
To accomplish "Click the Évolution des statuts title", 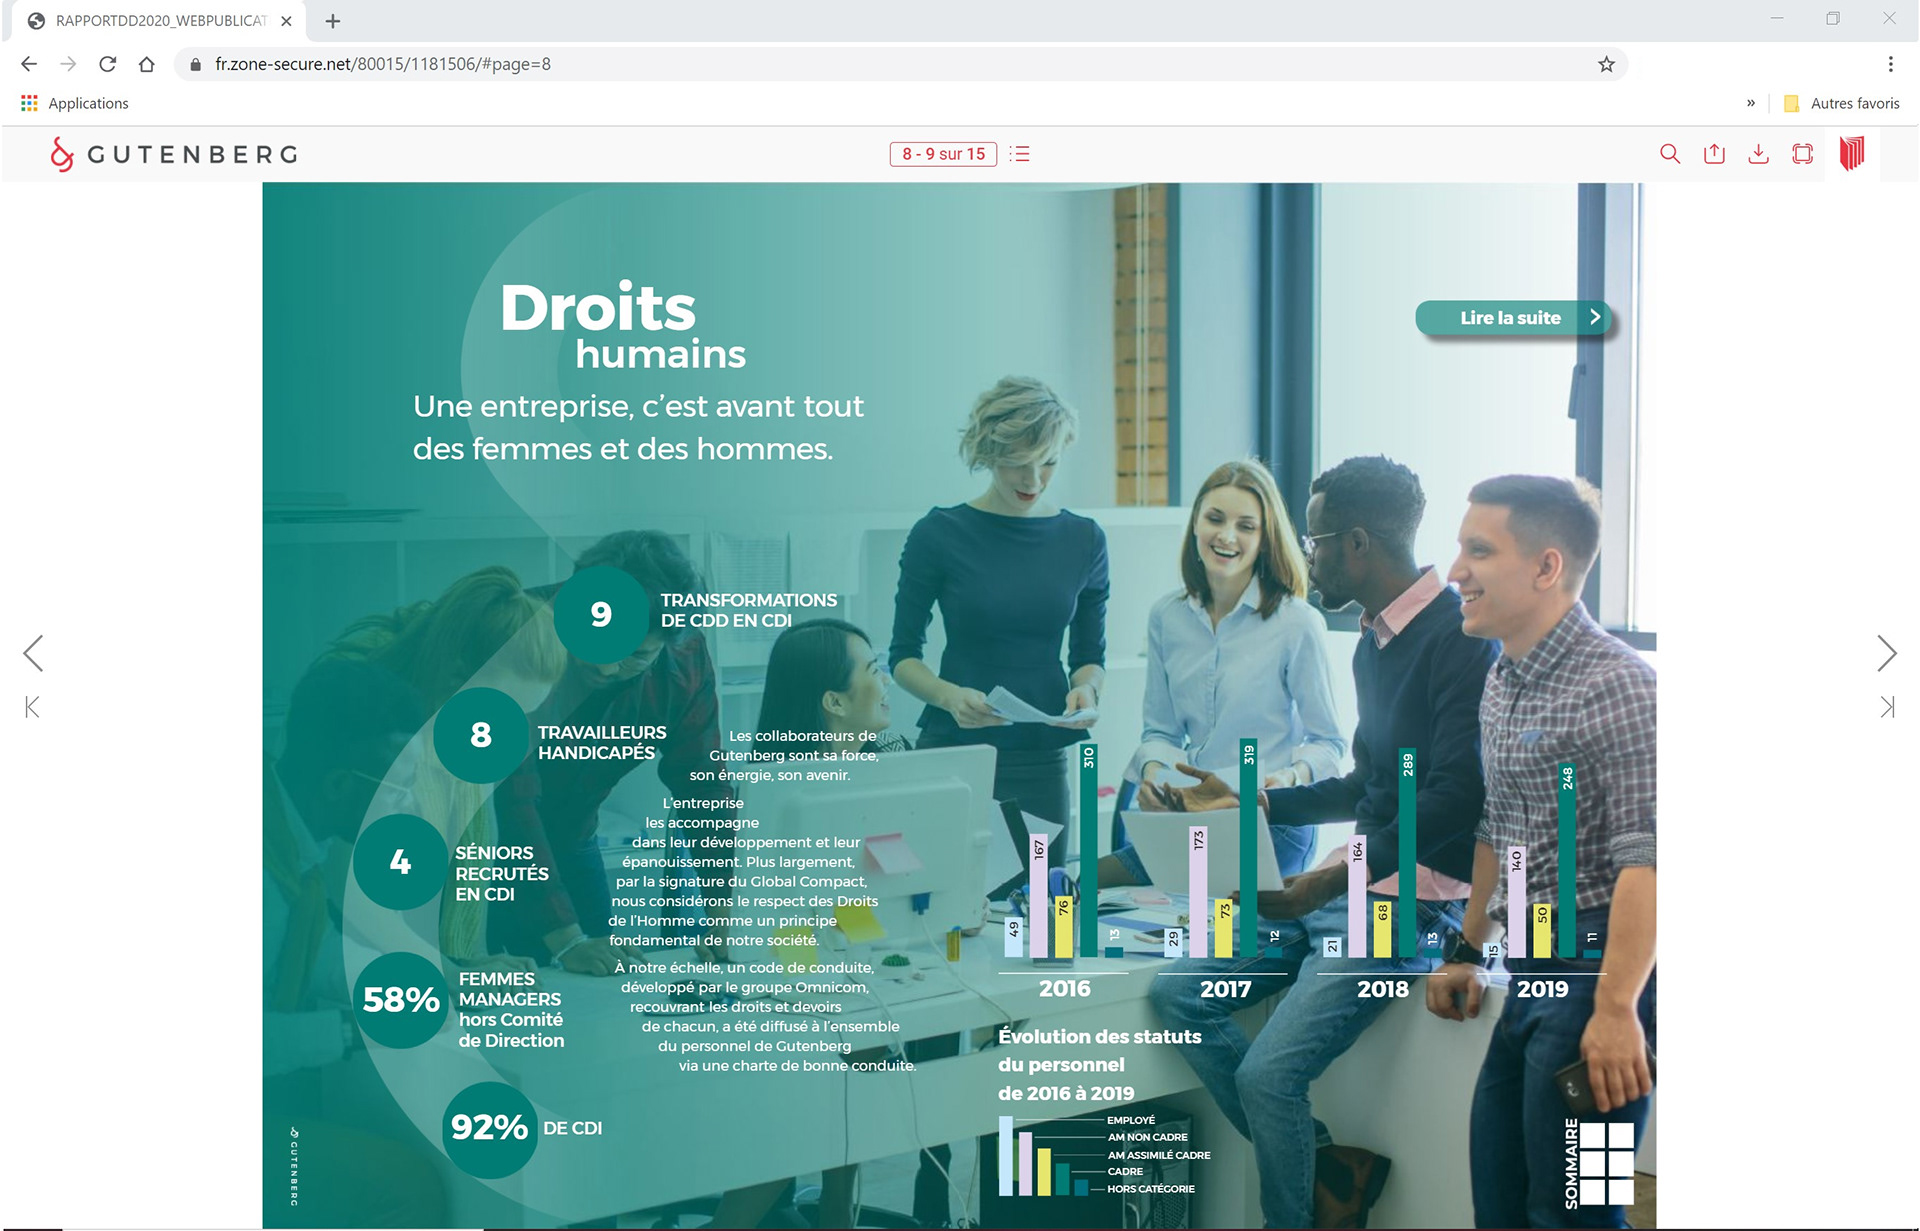I will click(x=1100, y=1064).
